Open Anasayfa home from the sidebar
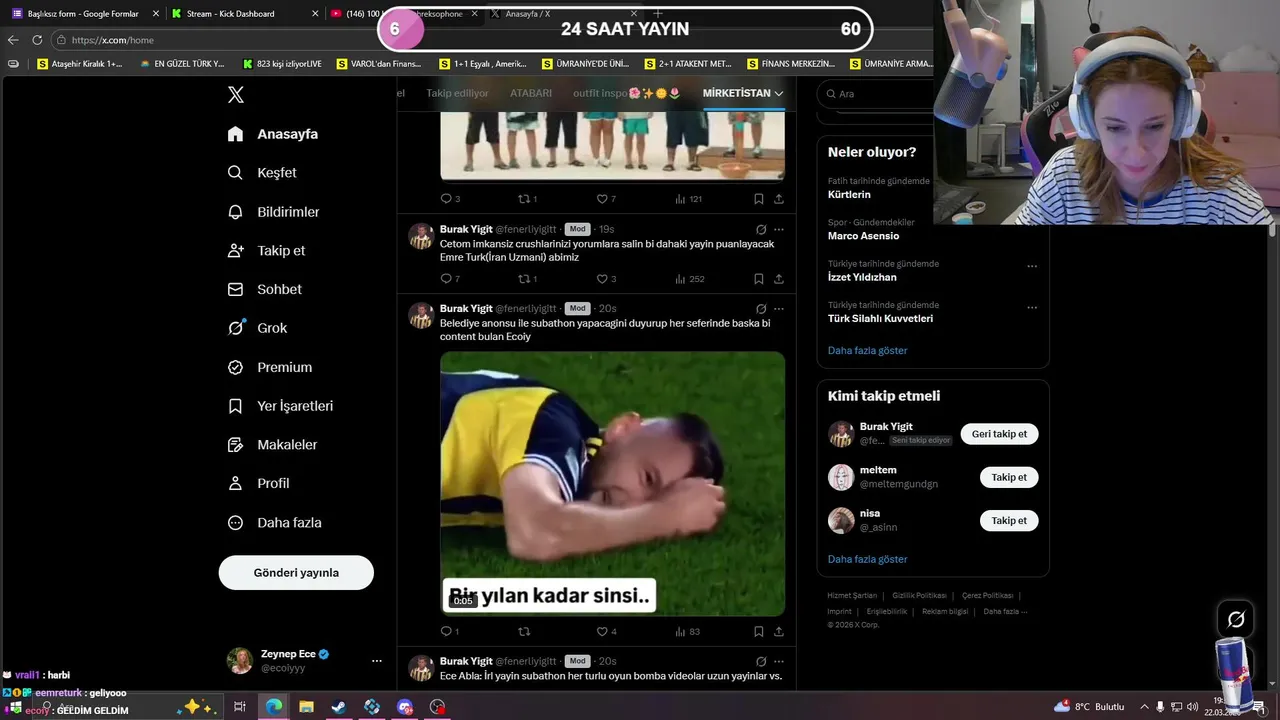 273,134
